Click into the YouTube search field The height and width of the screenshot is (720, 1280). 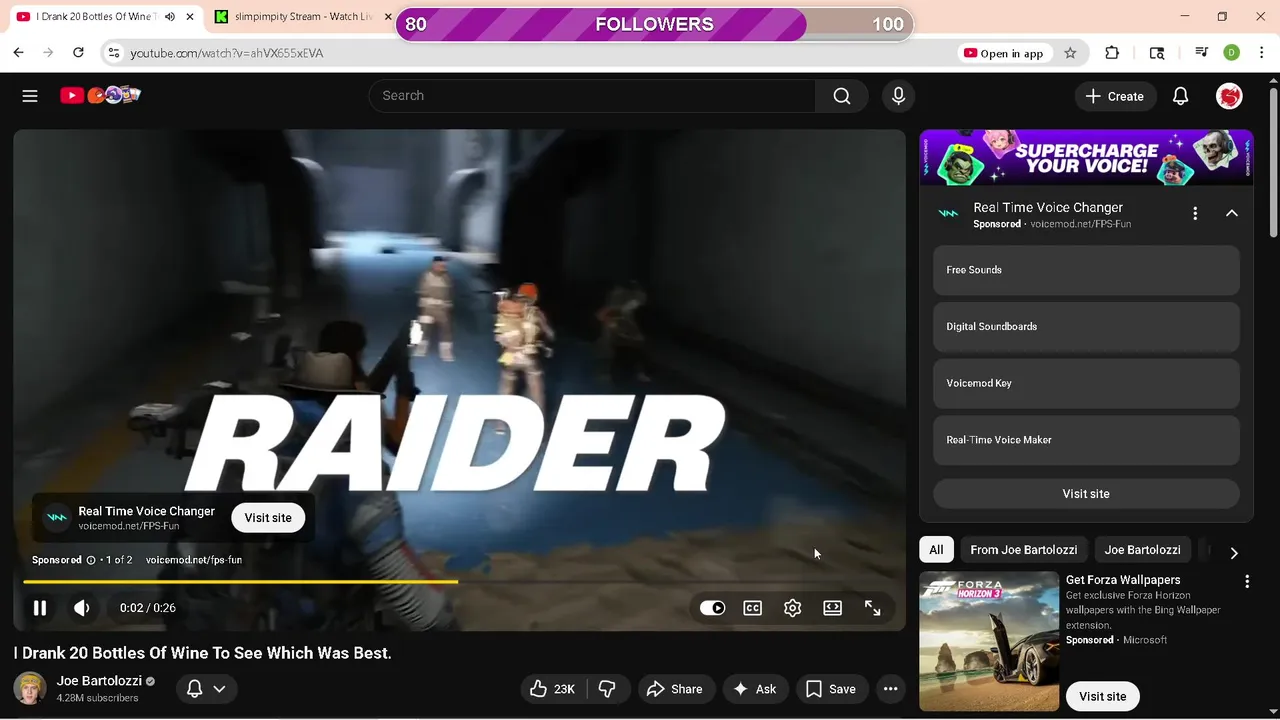coord(592,96)
